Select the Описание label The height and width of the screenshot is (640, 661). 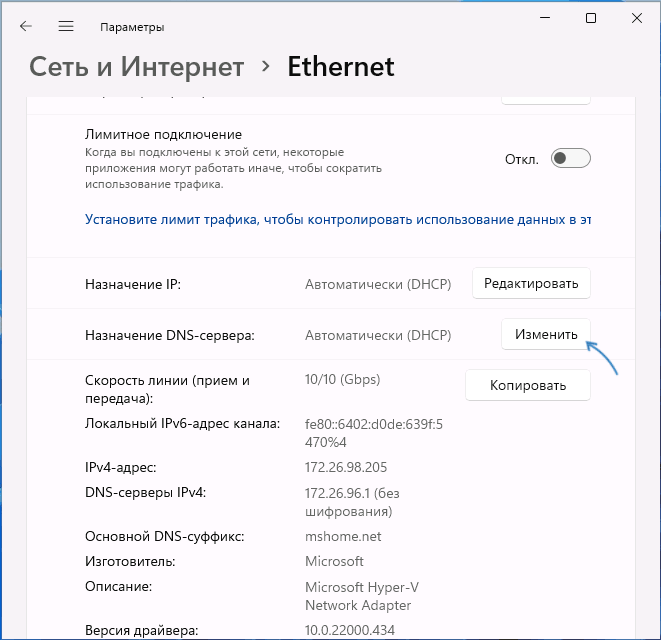118,586
